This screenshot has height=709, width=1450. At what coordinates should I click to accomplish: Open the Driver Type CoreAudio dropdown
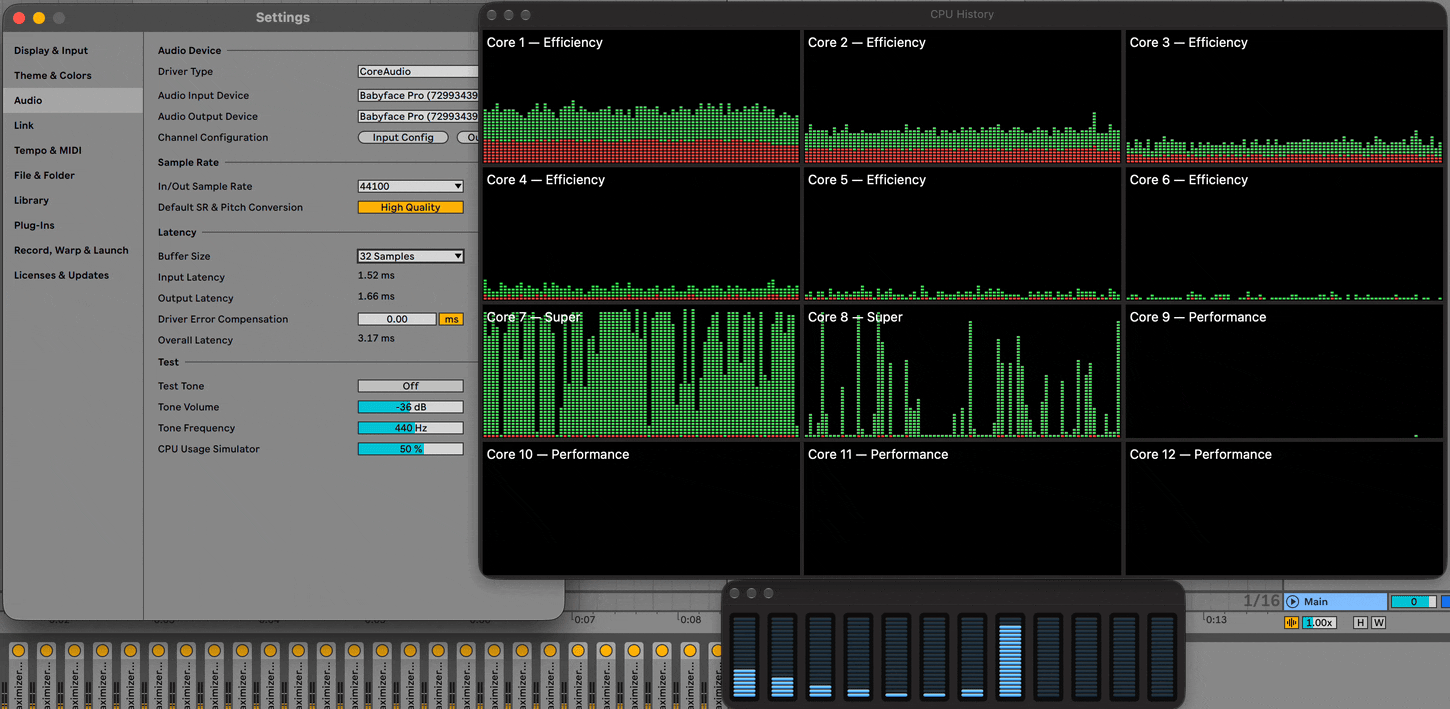pos(418,72)
